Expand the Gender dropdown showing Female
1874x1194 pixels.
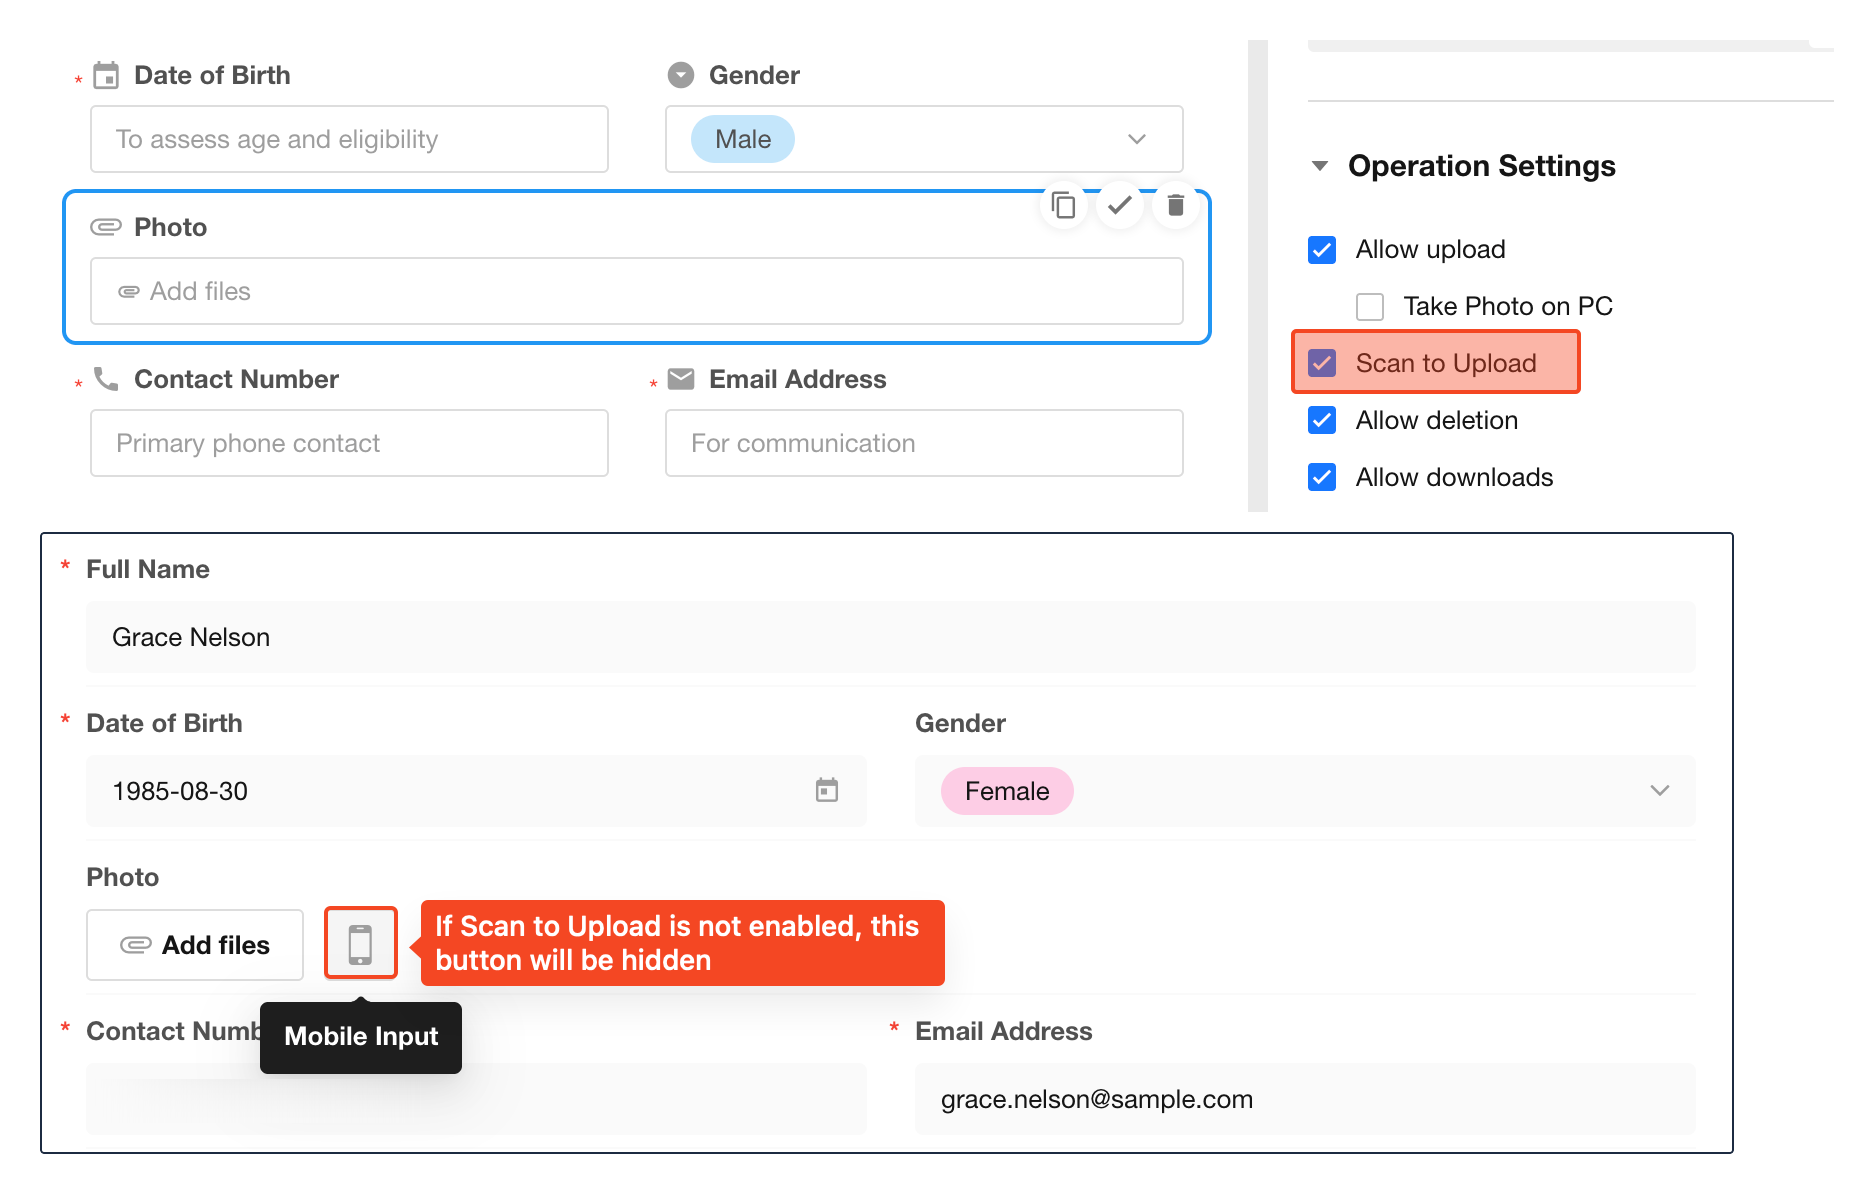[1659, 791]
